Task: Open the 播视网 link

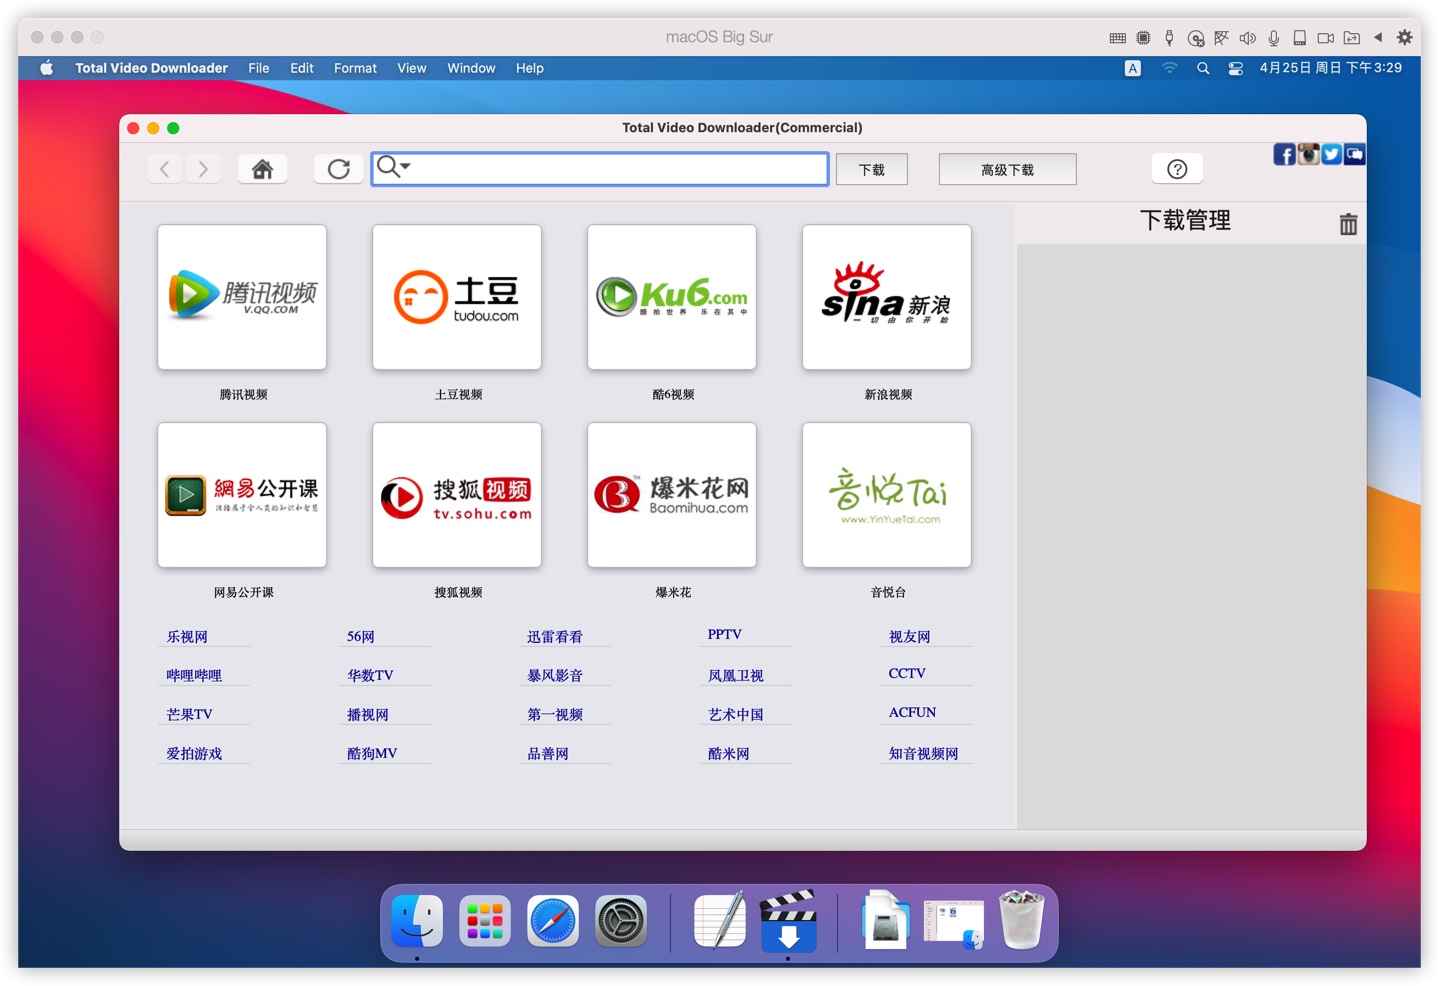Action: coord(368,715)
